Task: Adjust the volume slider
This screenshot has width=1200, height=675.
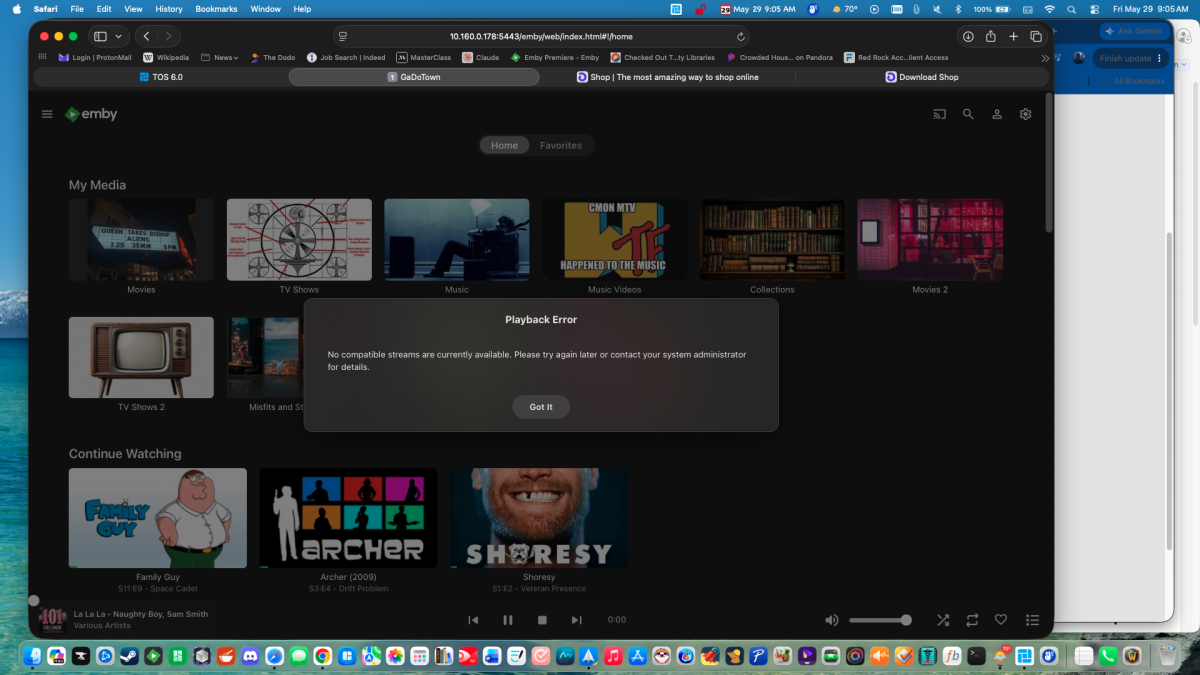Action: click(880, 620)
